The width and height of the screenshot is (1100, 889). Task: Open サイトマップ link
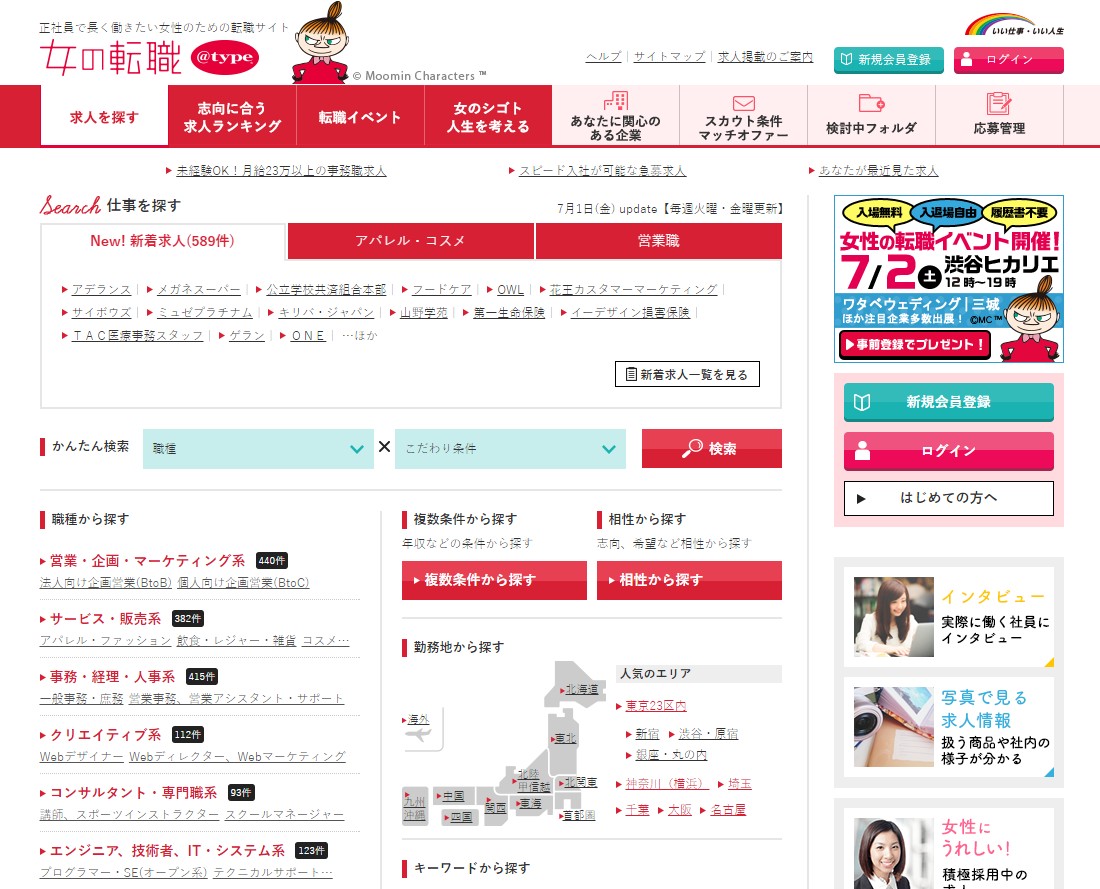coord(669,57)
